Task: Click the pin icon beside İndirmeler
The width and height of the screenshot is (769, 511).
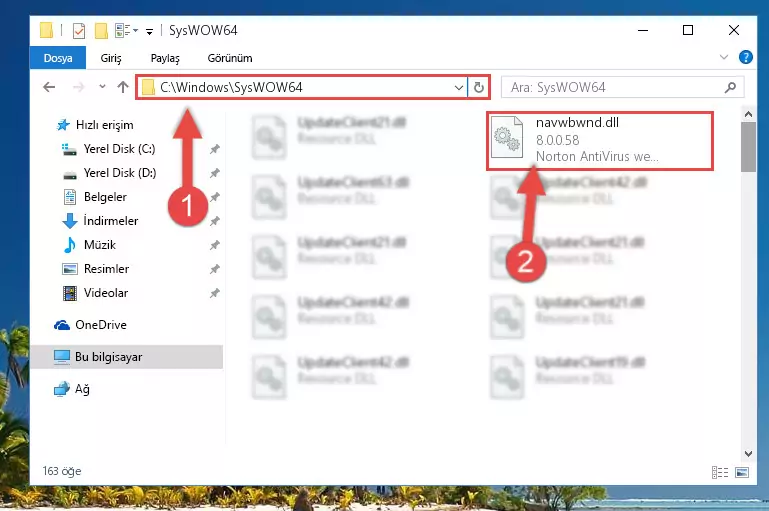Action: [214, 221]
